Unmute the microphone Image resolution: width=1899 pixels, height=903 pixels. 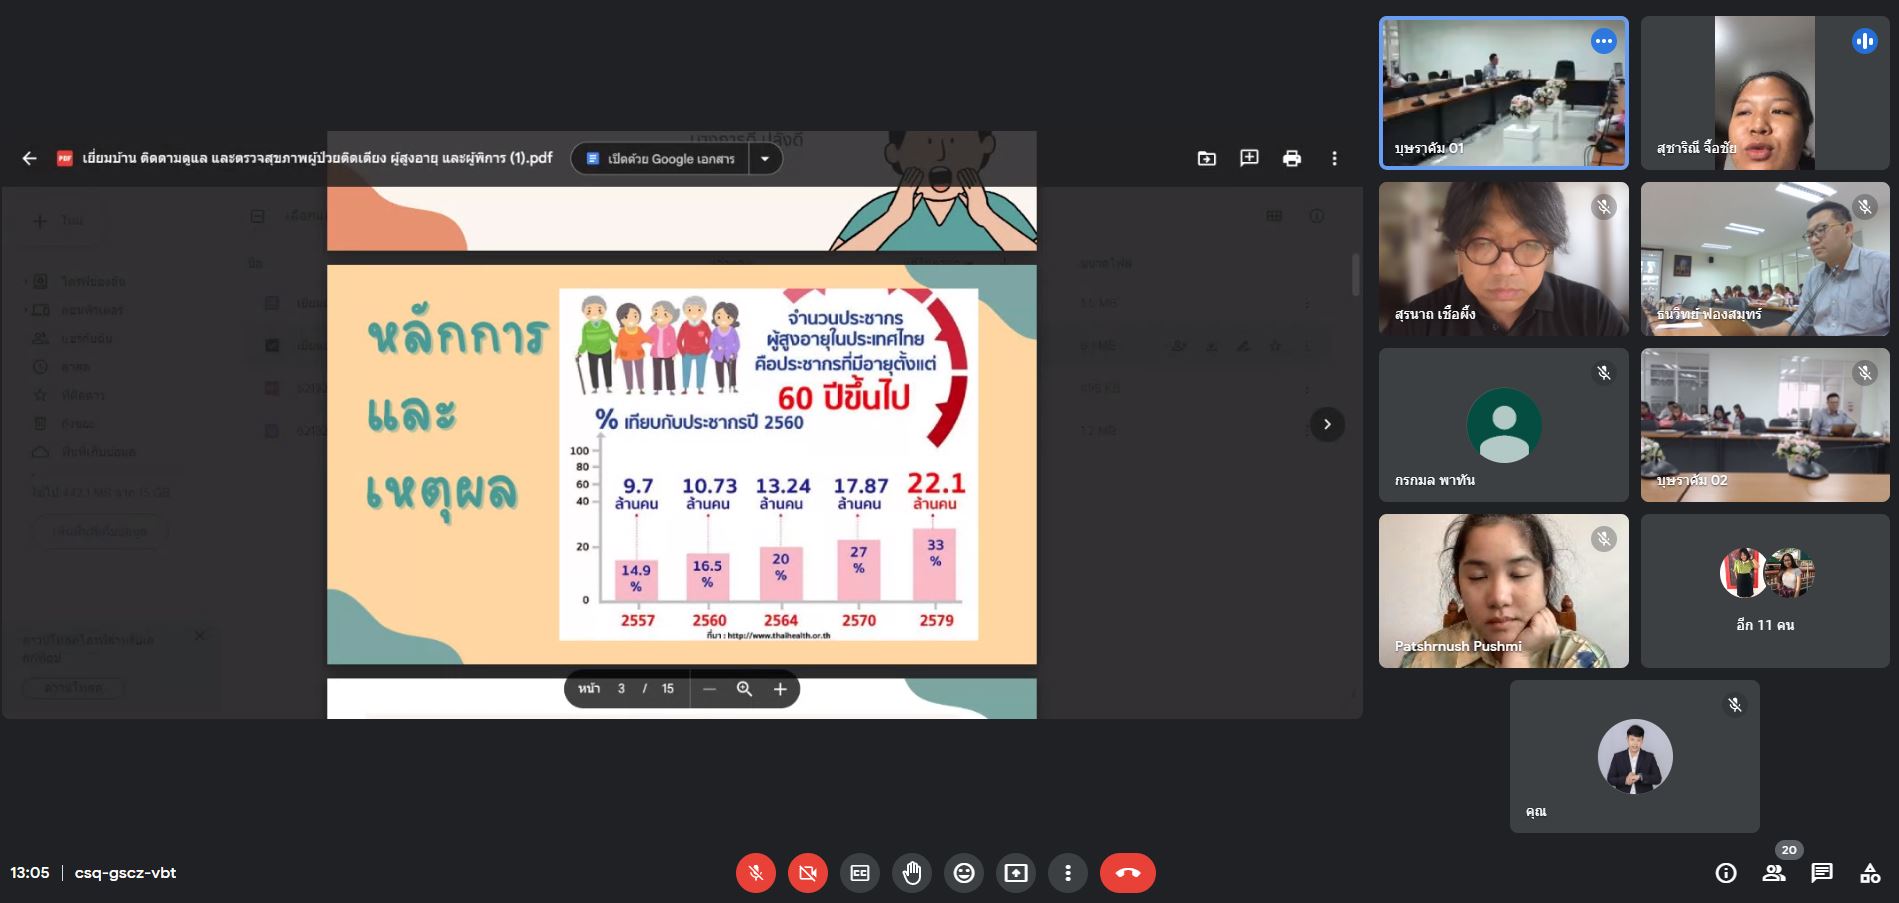[756, 873]
